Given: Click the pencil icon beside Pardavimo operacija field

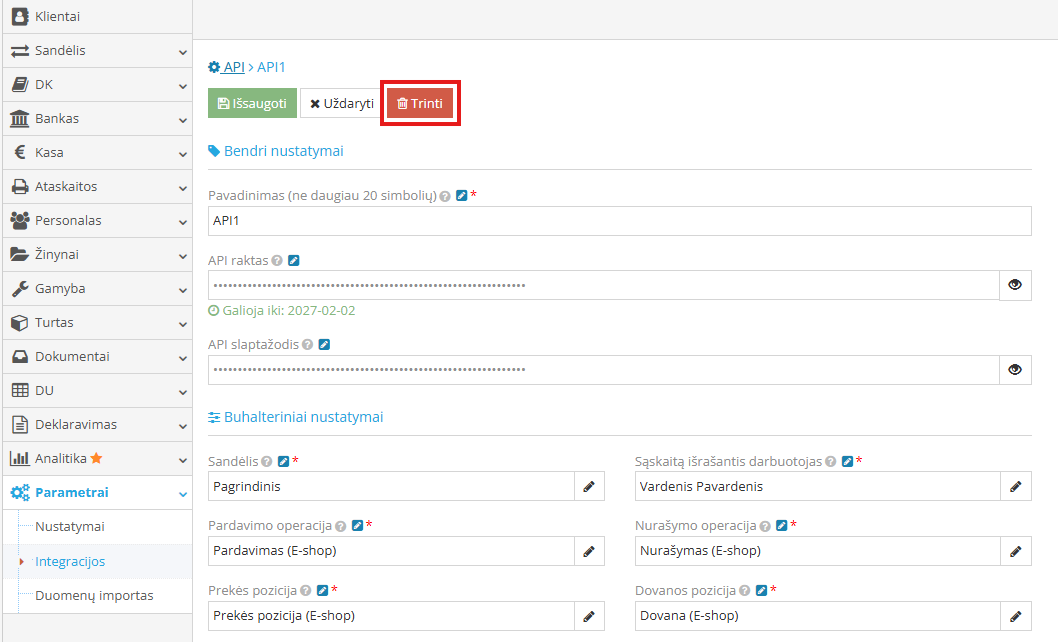Looking at the screenshot, I should click(x=589, y=551).
